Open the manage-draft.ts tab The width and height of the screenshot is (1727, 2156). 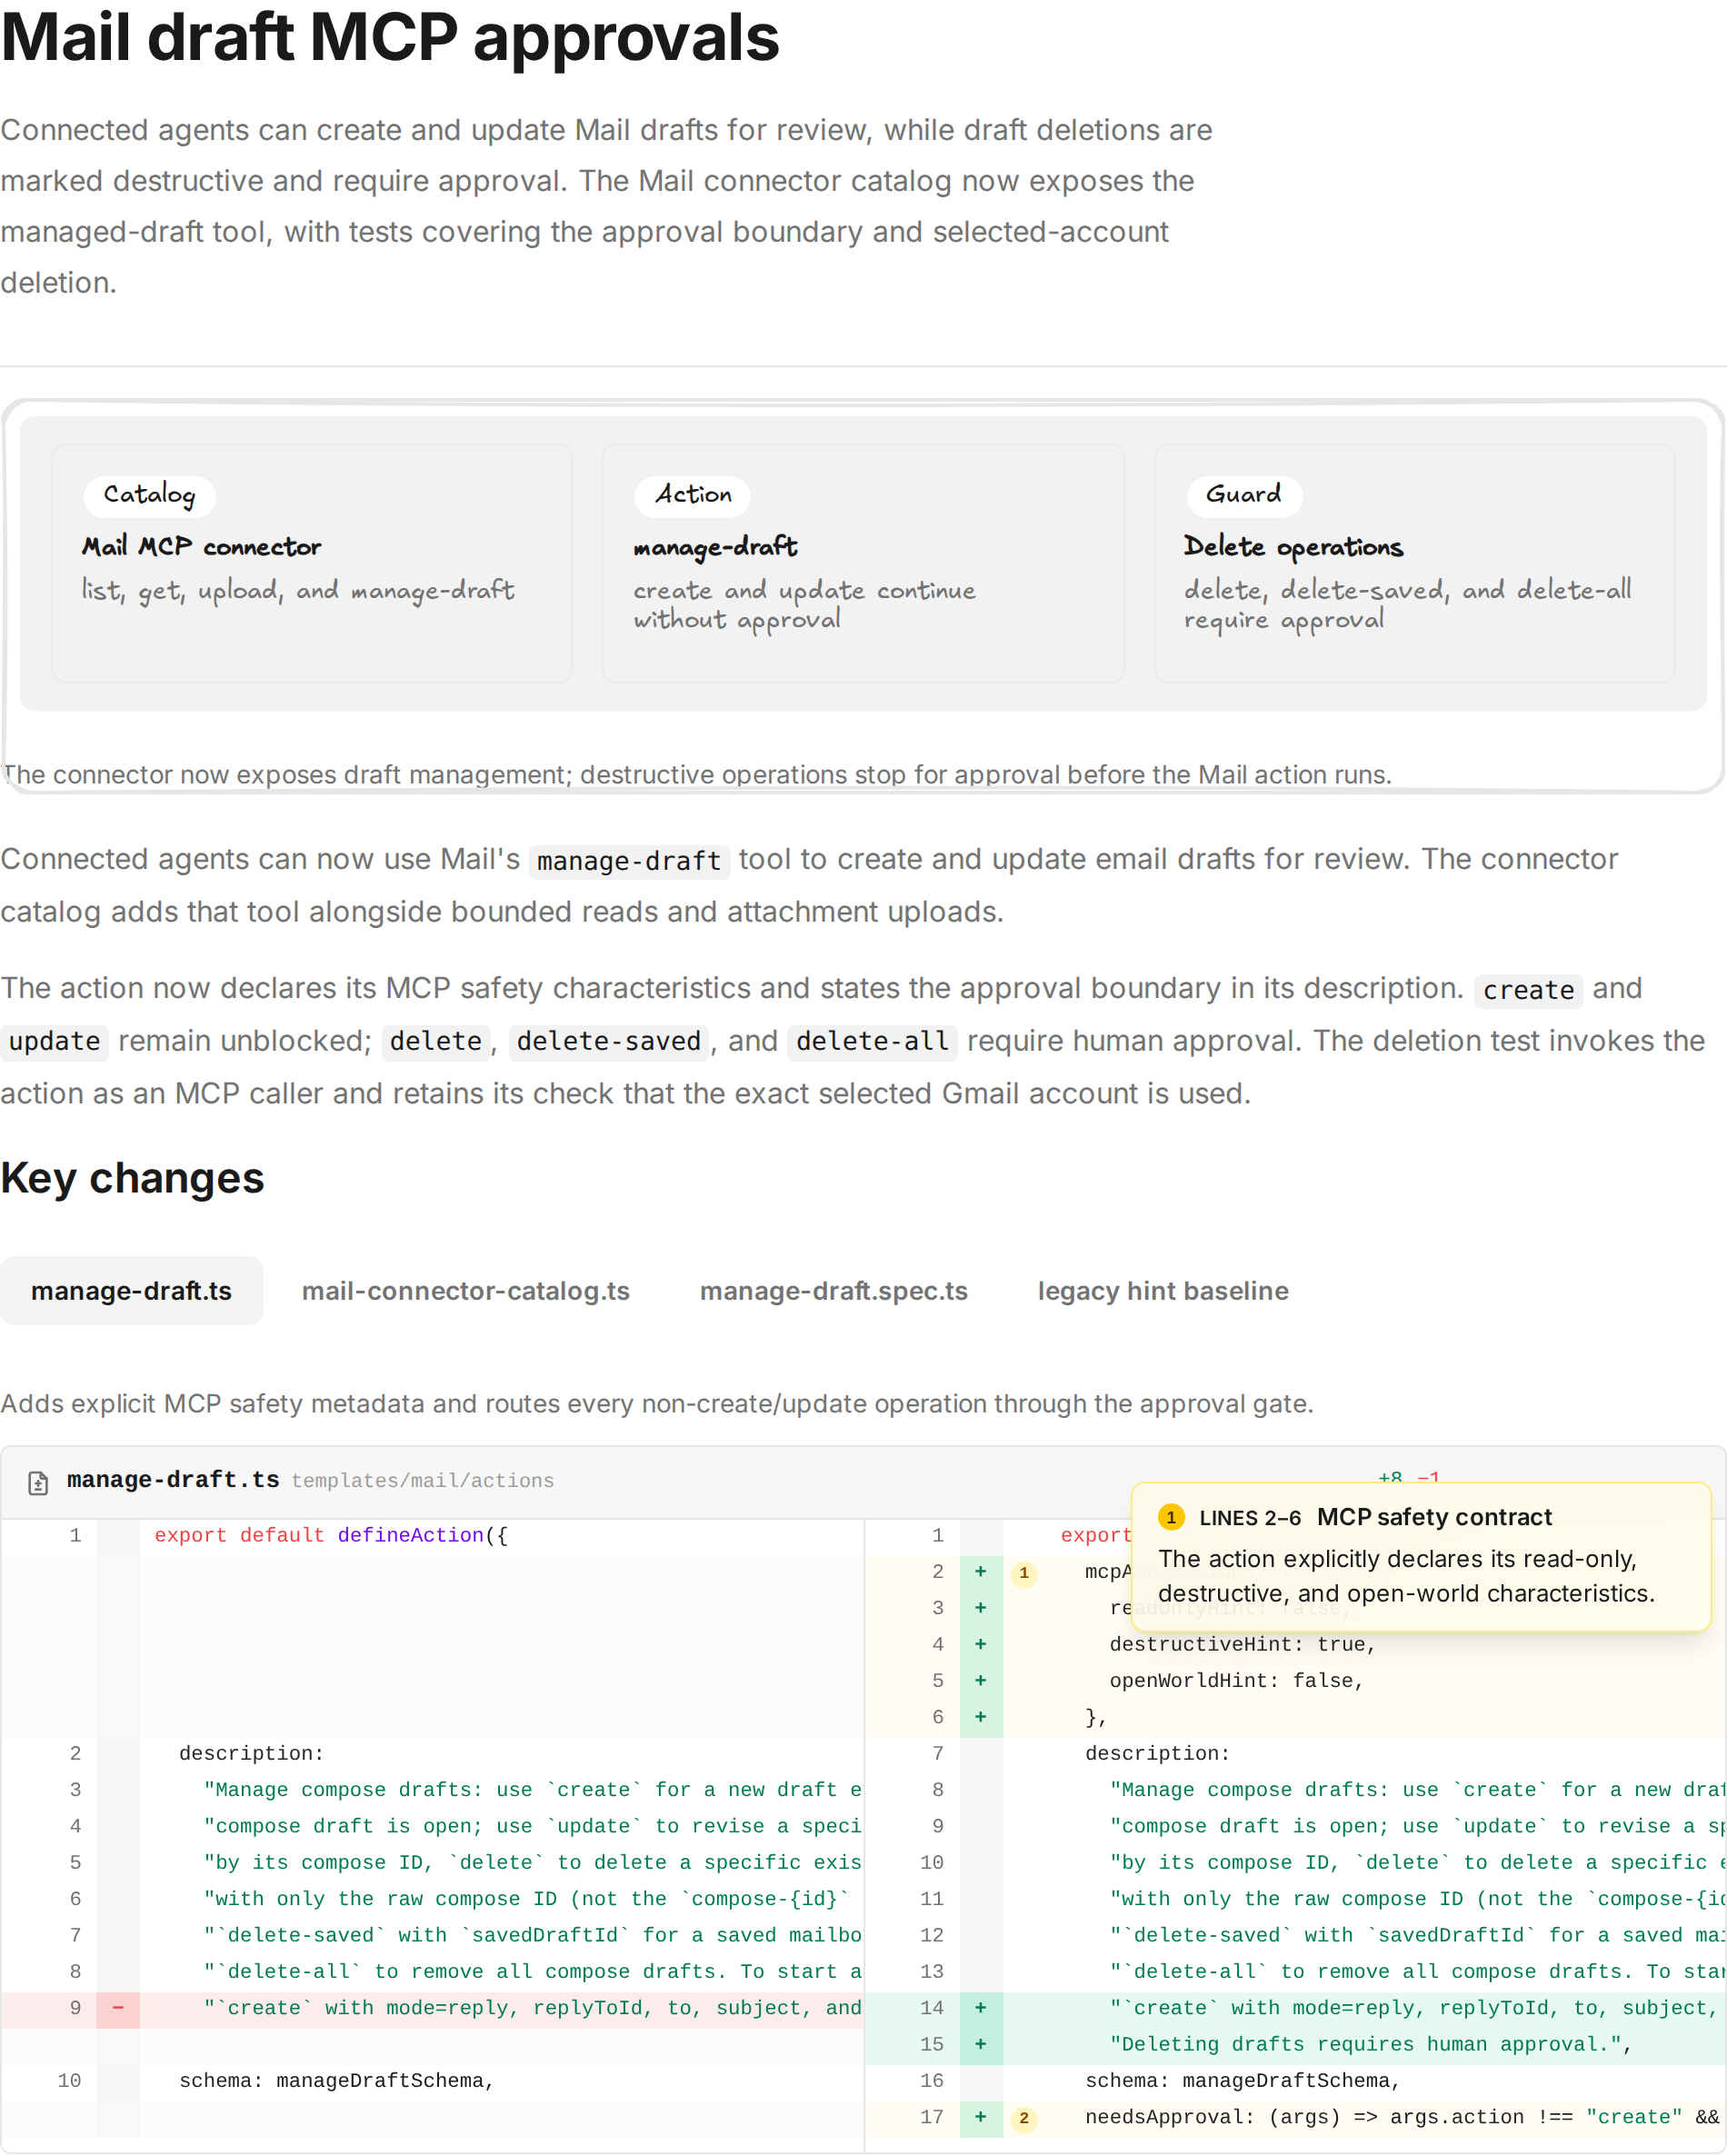click(x=131, y=1291)
